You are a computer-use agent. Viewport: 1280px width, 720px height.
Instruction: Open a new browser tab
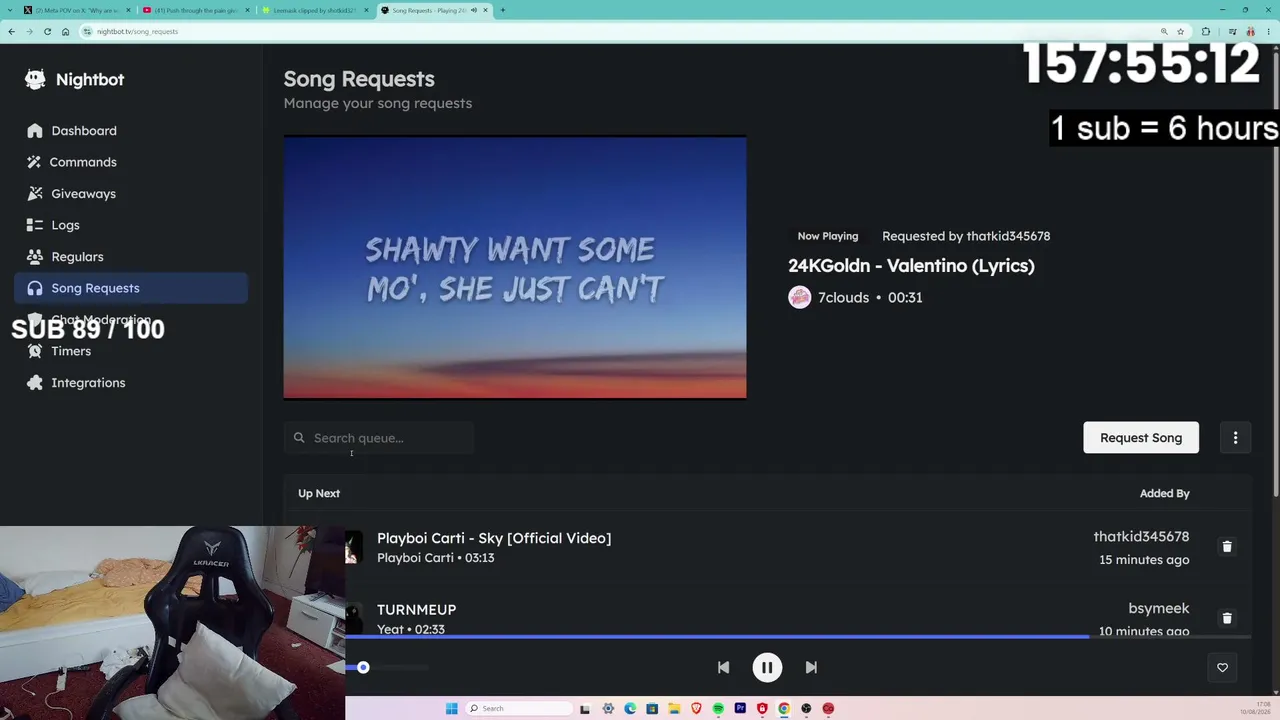[503, 10]
